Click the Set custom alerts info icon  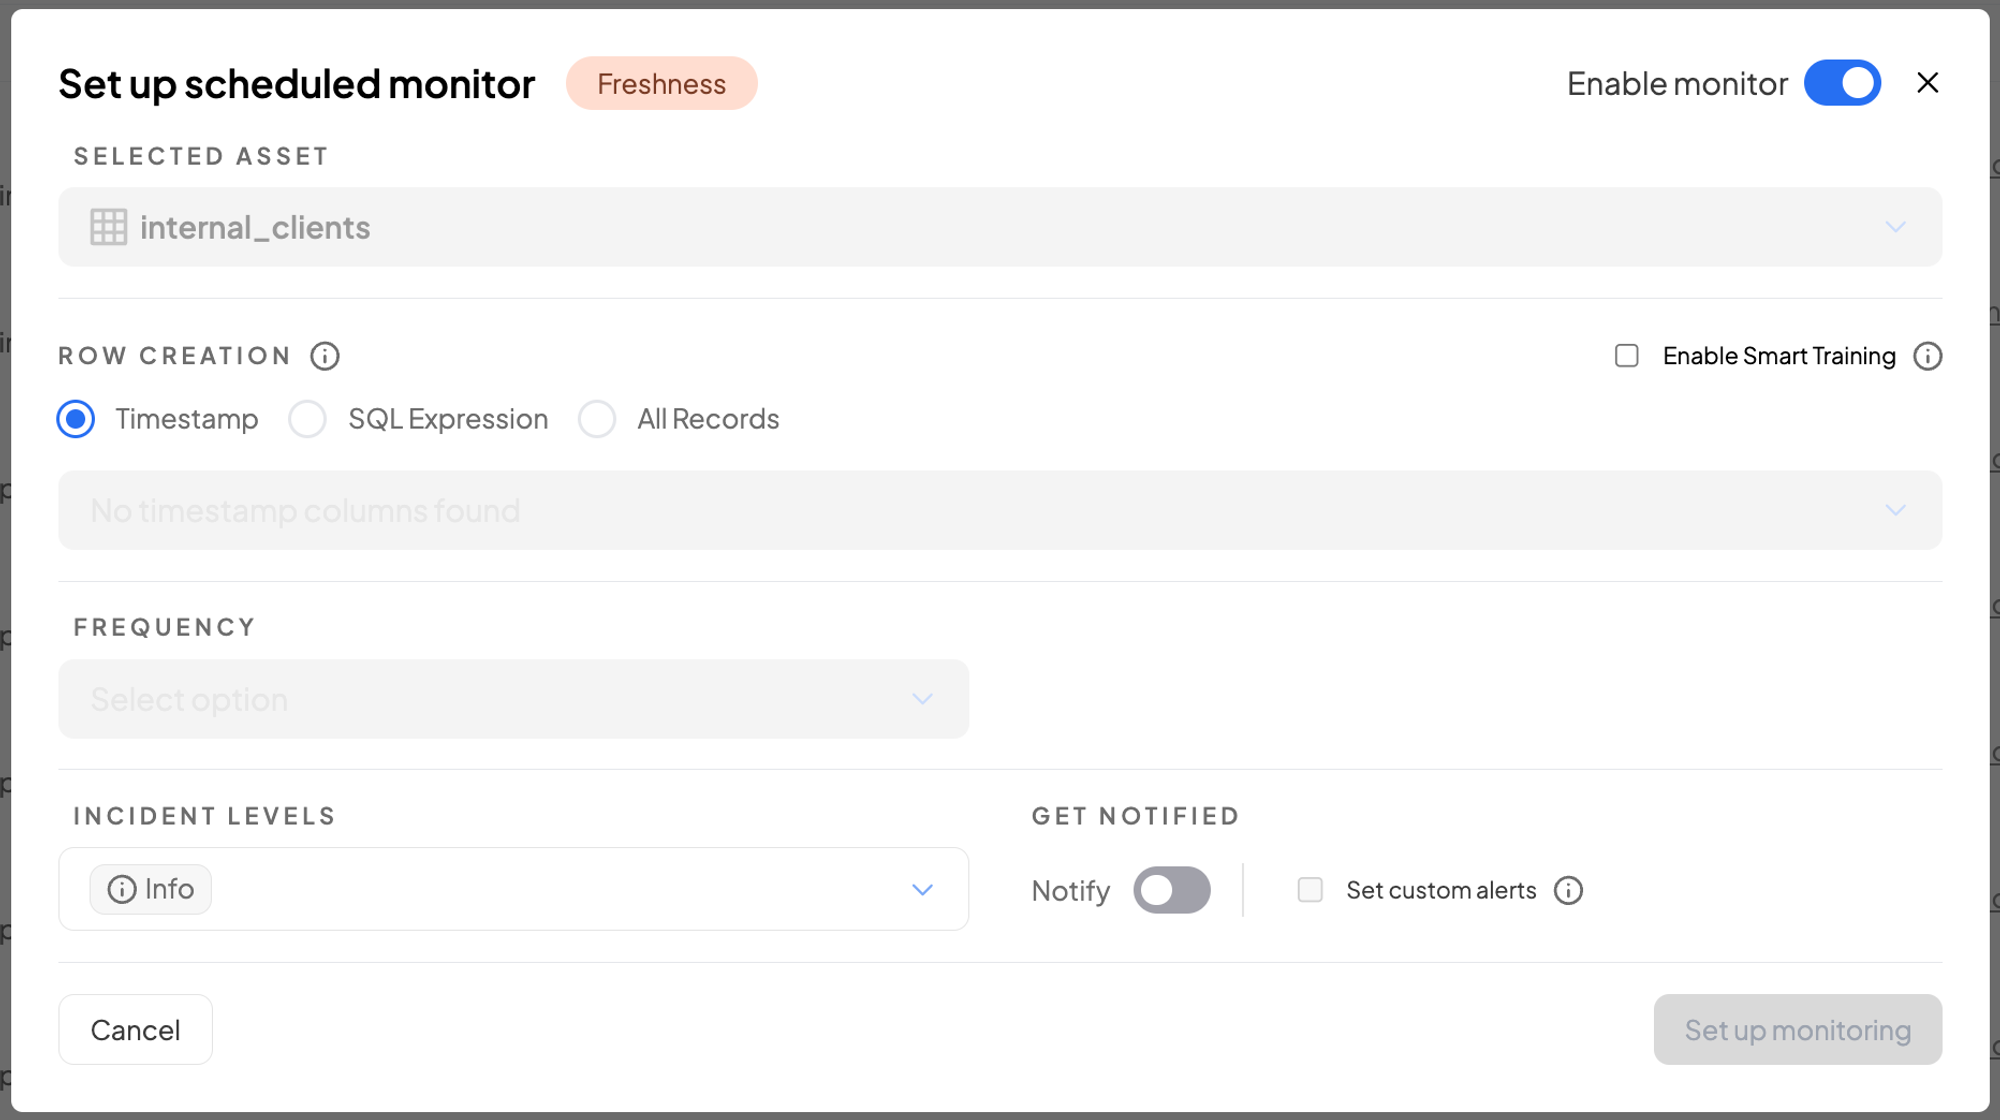1568,890
